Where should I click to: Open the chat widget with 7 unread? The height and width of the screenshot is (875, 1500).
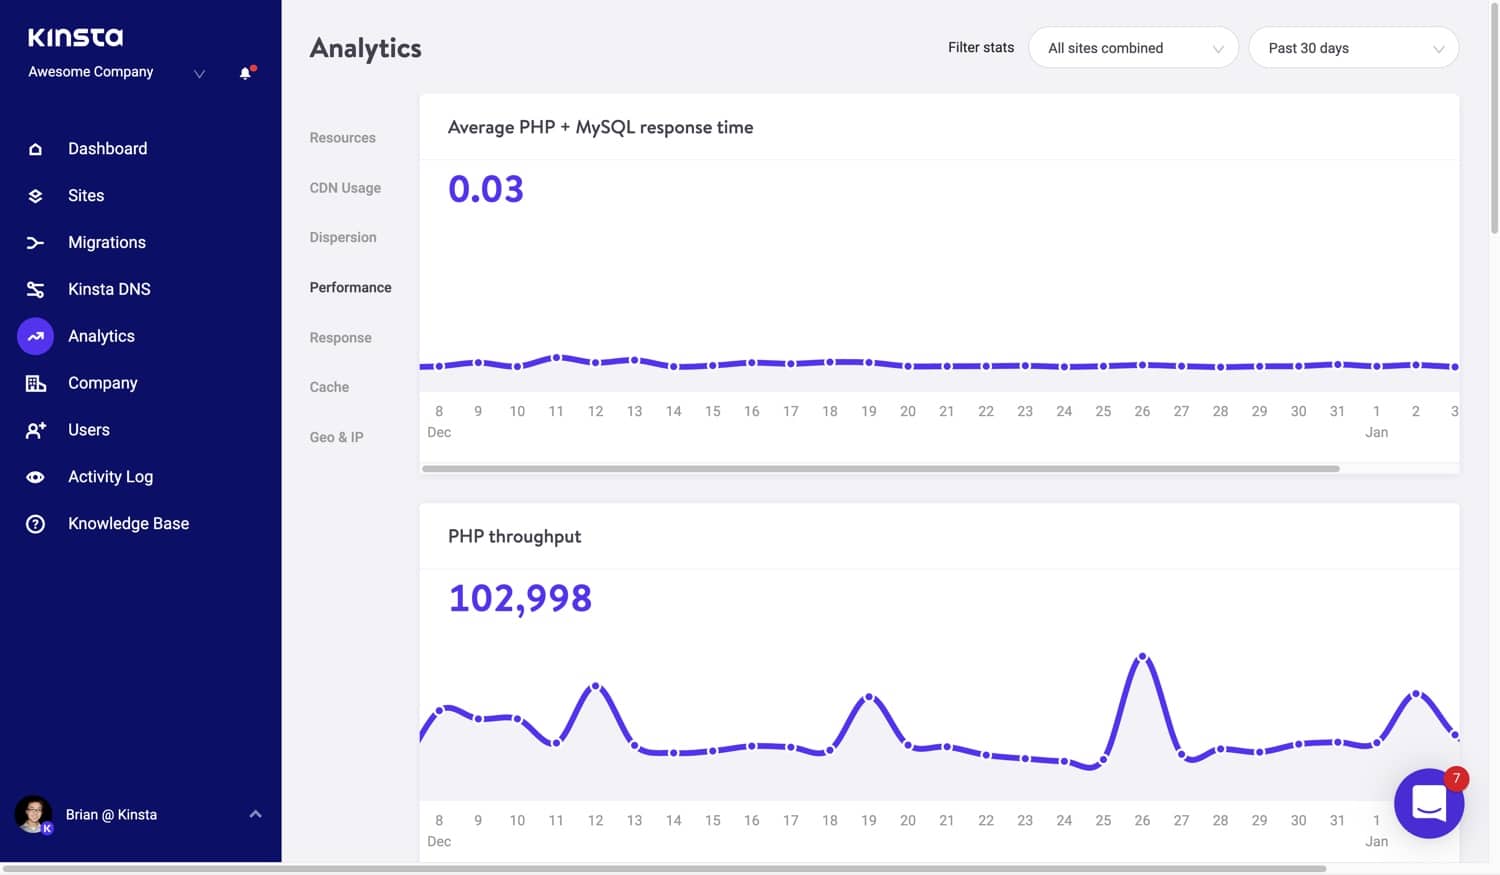tap(1428, 803)
